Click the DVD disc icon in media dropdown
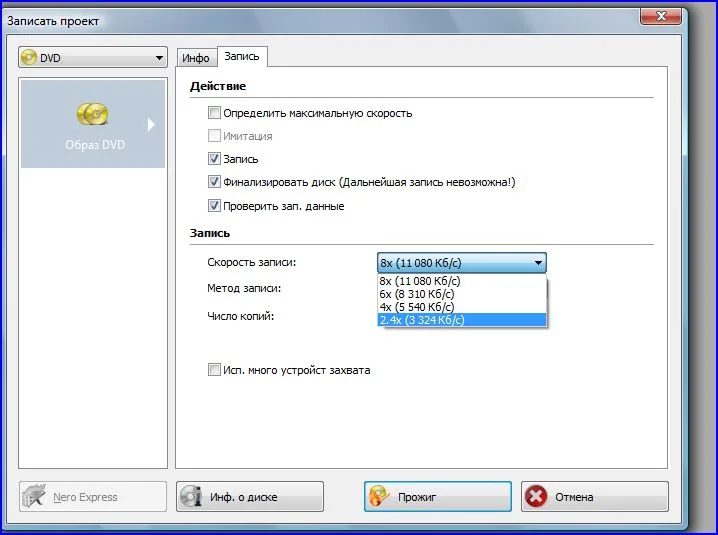Image resolution: width=718 pixels, height=535 pixels. pos(29,58)
